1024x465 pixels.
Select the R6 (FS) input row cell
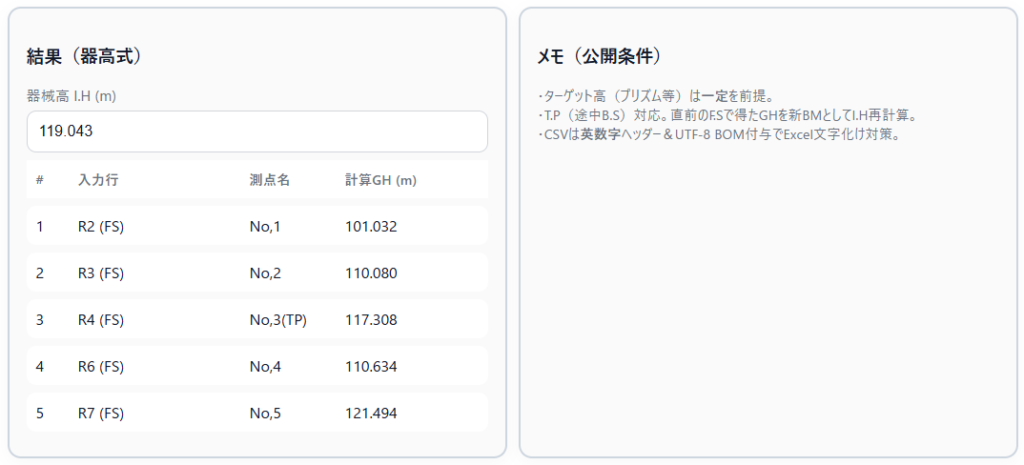coord(100,367)
